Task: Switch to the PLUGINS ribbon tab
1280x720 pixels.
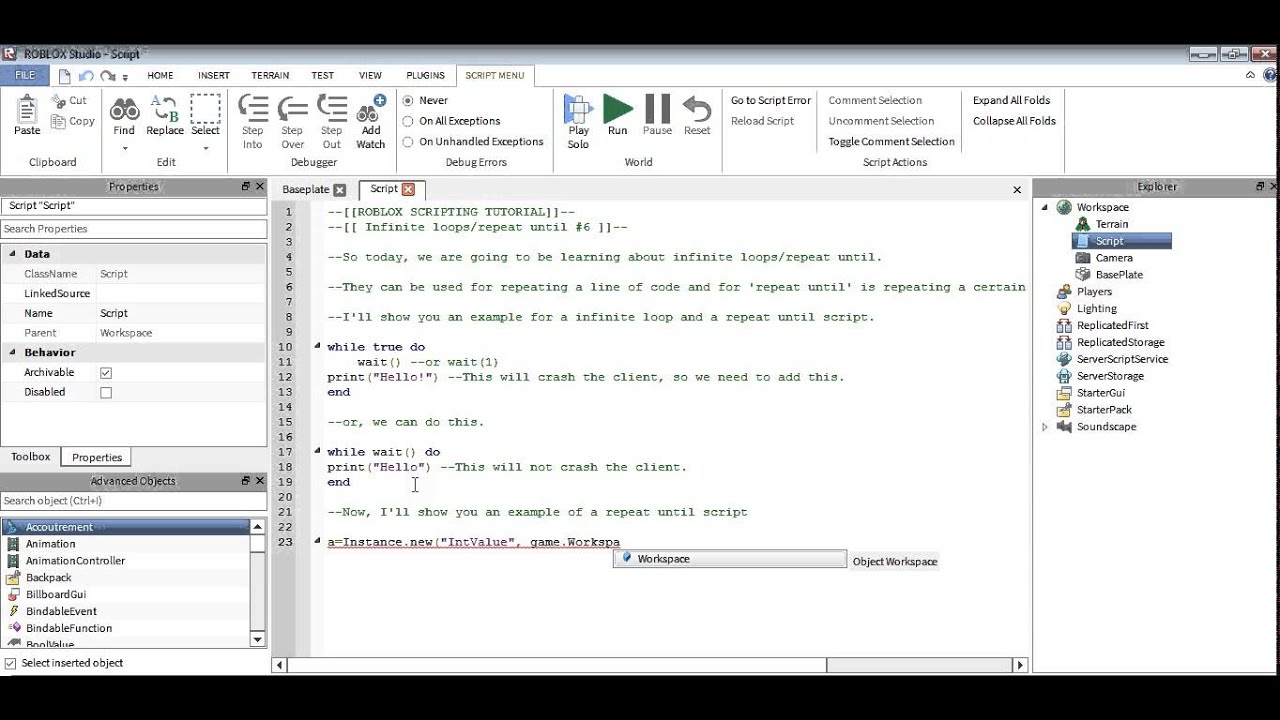Action: coord(426,75)
